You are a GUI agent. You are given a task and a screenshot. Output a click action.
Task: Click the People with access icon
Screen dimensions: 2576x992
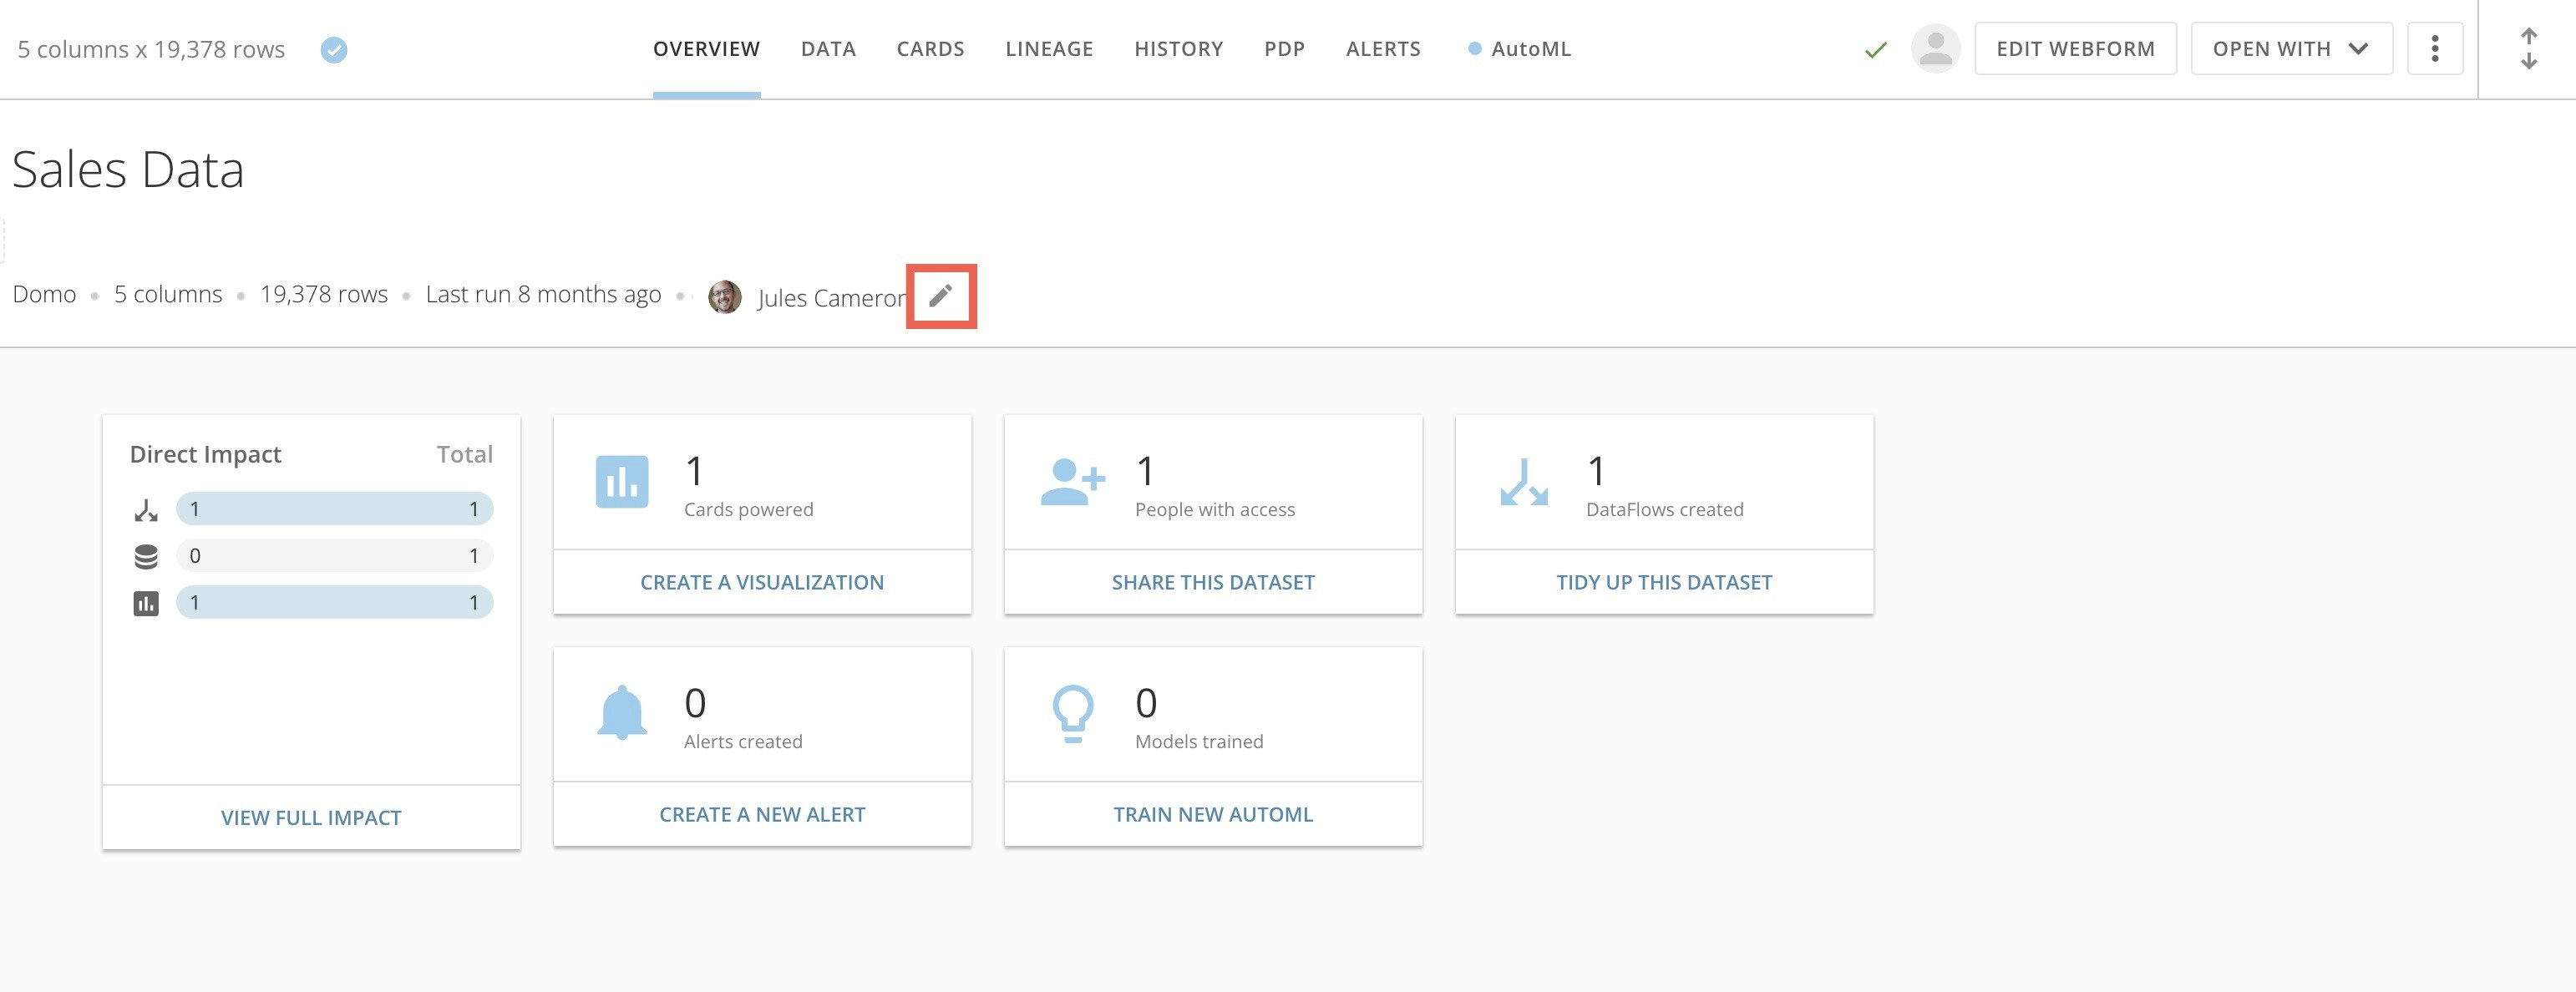tap(1072, 482)
